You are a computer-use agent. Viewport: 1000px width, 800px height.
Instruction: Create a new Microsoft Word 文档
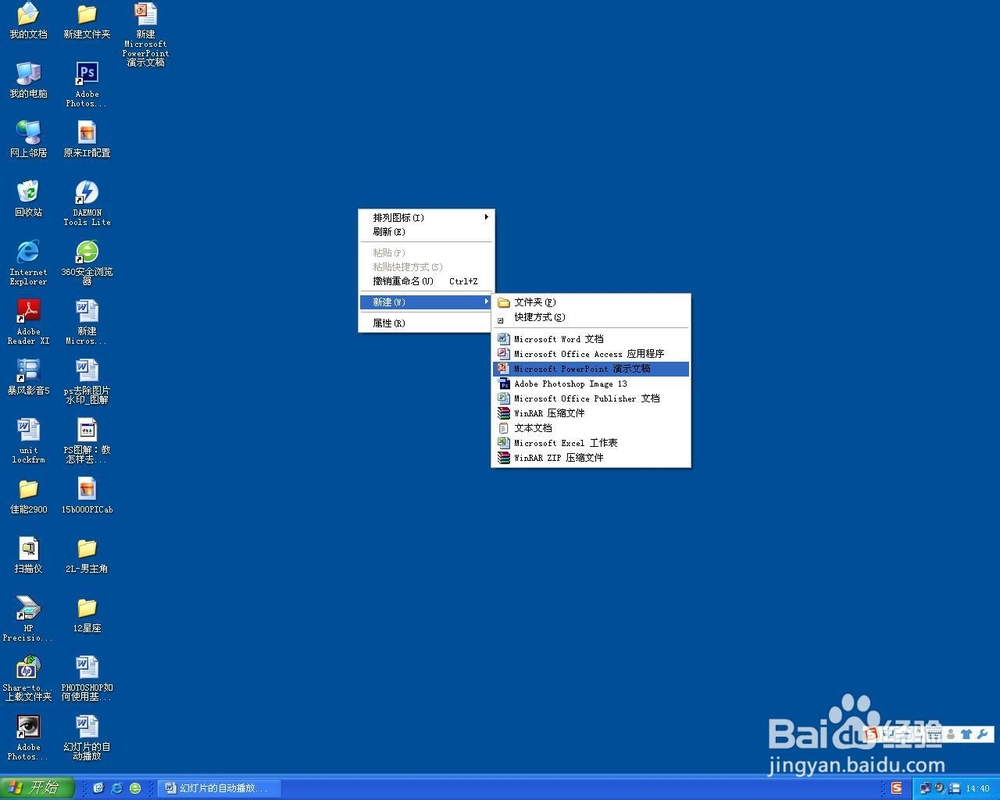tap(591, 339)
